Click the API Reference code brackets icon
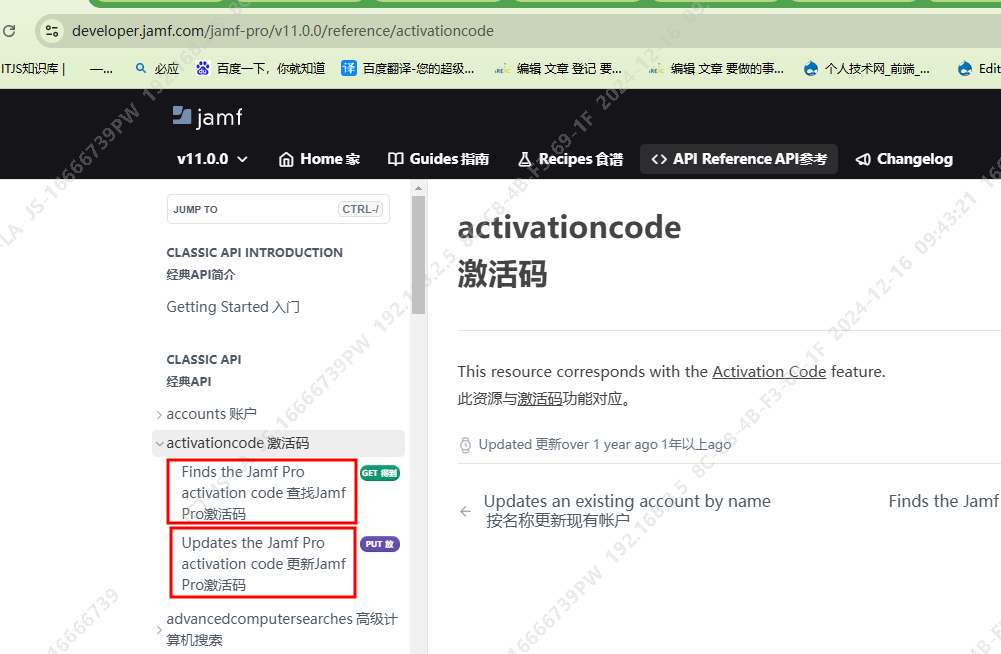 pyautogui.click(x=659, y=159)
